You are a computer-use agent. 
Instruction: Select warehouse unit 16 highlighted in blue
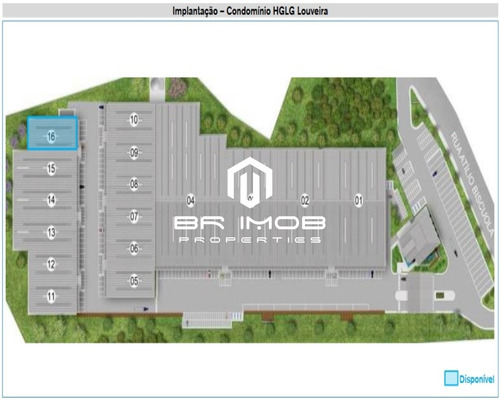[53, 133]
